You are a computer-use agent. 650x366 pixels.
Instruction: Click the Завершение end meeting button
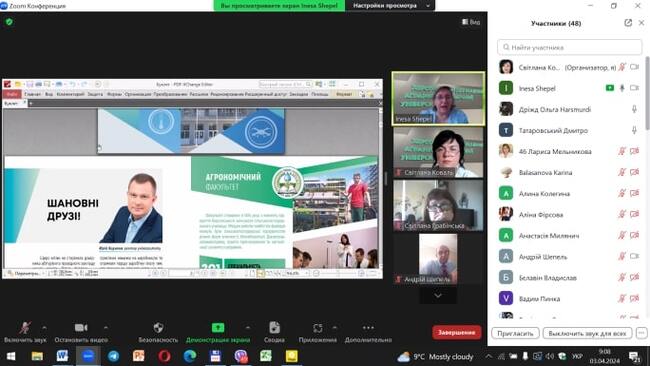tap(456, 332)
